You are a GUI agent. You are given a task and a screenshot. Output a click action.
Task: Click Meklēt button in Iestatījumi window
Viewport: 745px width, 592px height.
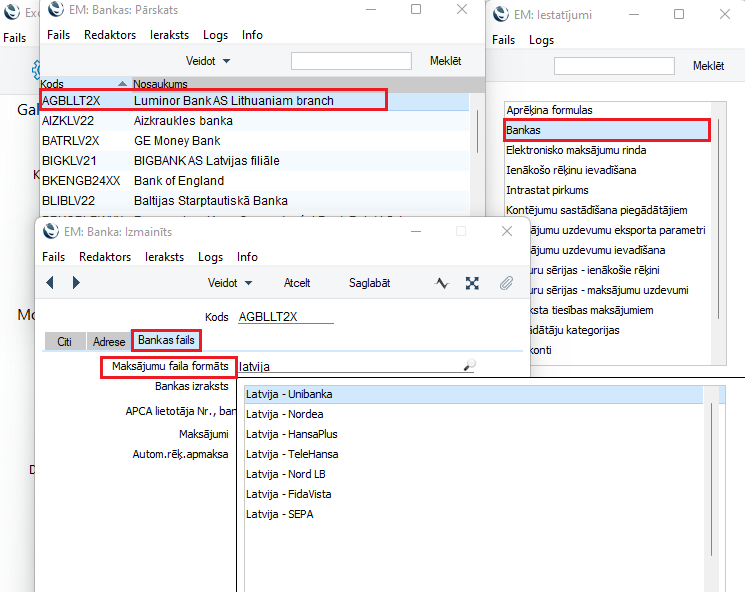tap(708, 66)
